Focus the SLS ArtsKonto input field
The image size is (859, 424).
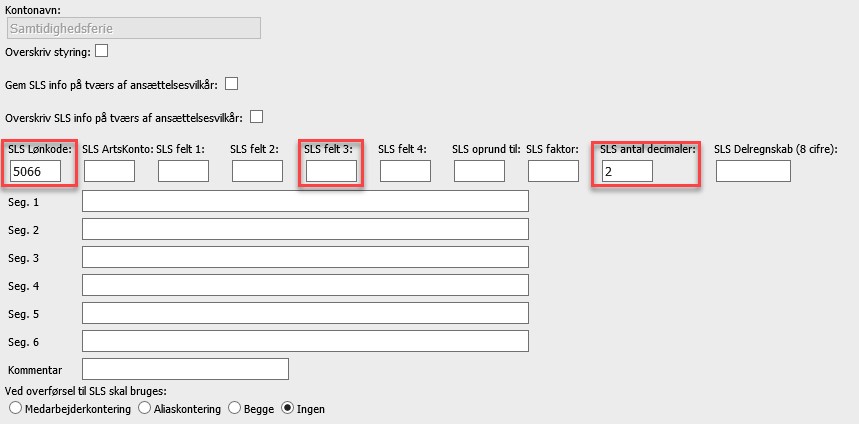(109, 171)
